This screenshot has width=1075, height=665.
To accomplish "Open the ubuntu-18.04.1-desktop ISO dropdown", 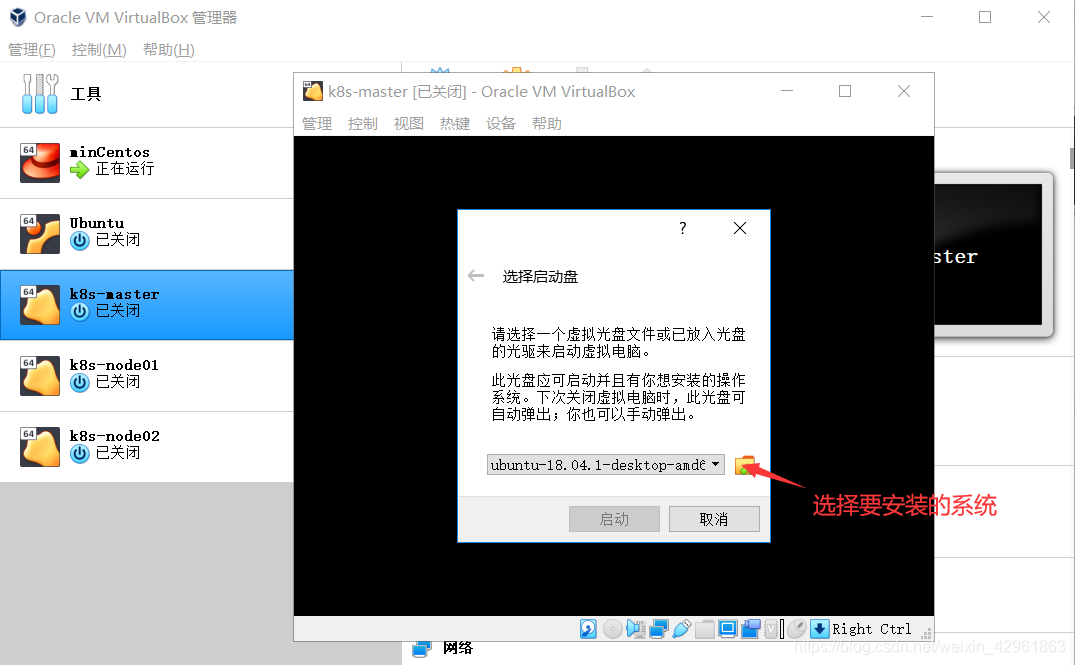I will point(605,465).
